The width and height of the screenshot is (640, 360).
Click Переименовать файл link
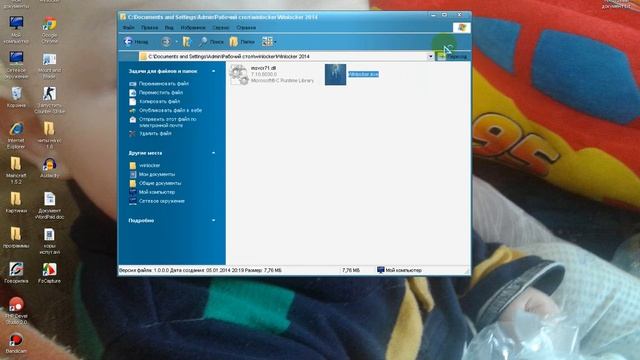pyautogui.click(x=163, y=84)
